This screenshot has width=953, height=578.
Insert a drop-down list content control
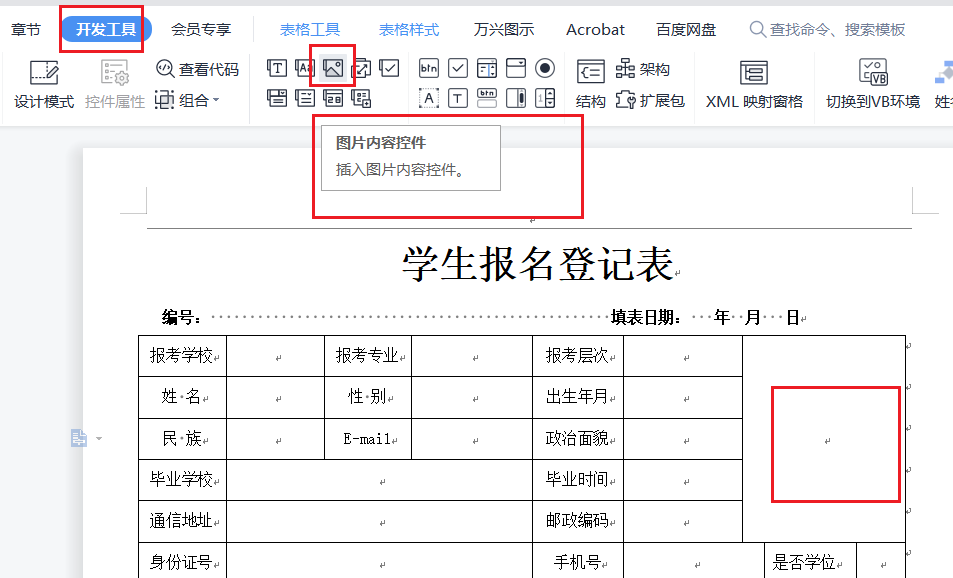pos(305,98)
